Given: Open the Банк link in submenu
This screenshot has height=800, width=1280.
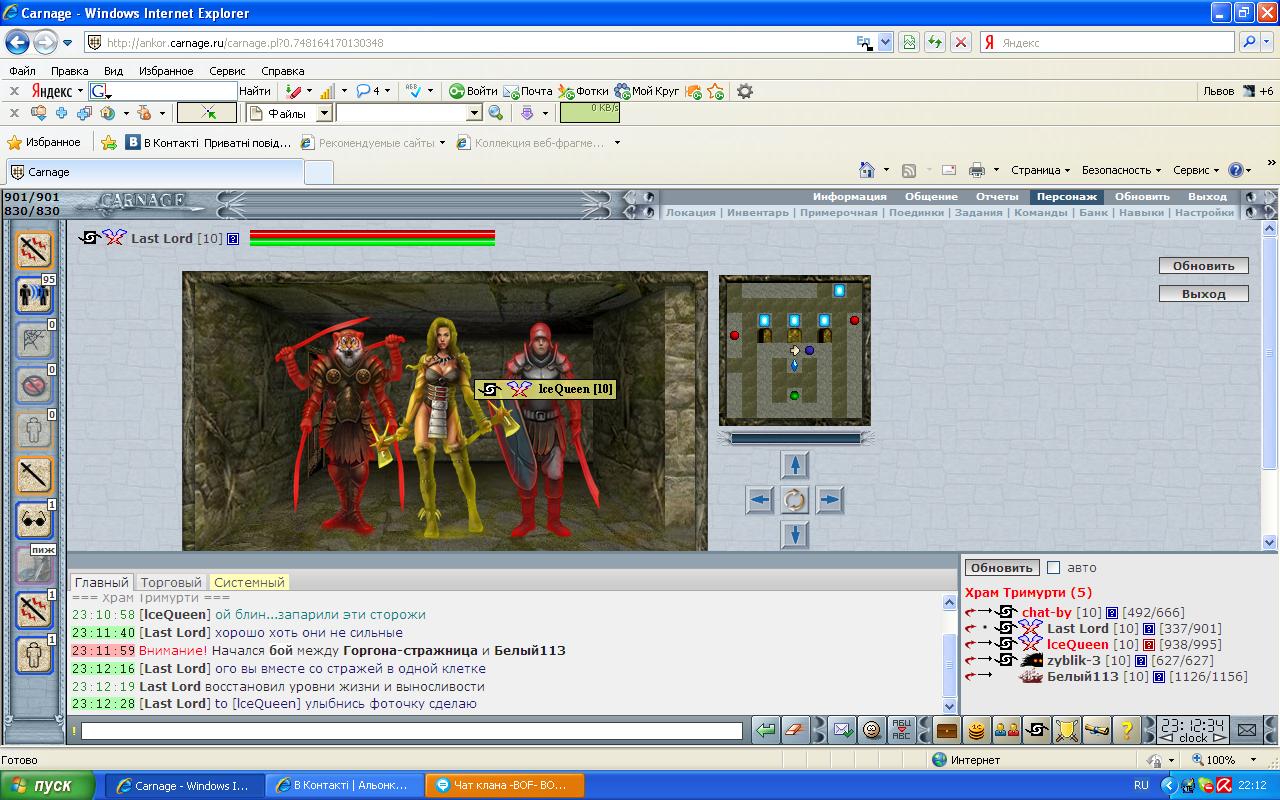Looking at the screenshot, I should 1093,212.
